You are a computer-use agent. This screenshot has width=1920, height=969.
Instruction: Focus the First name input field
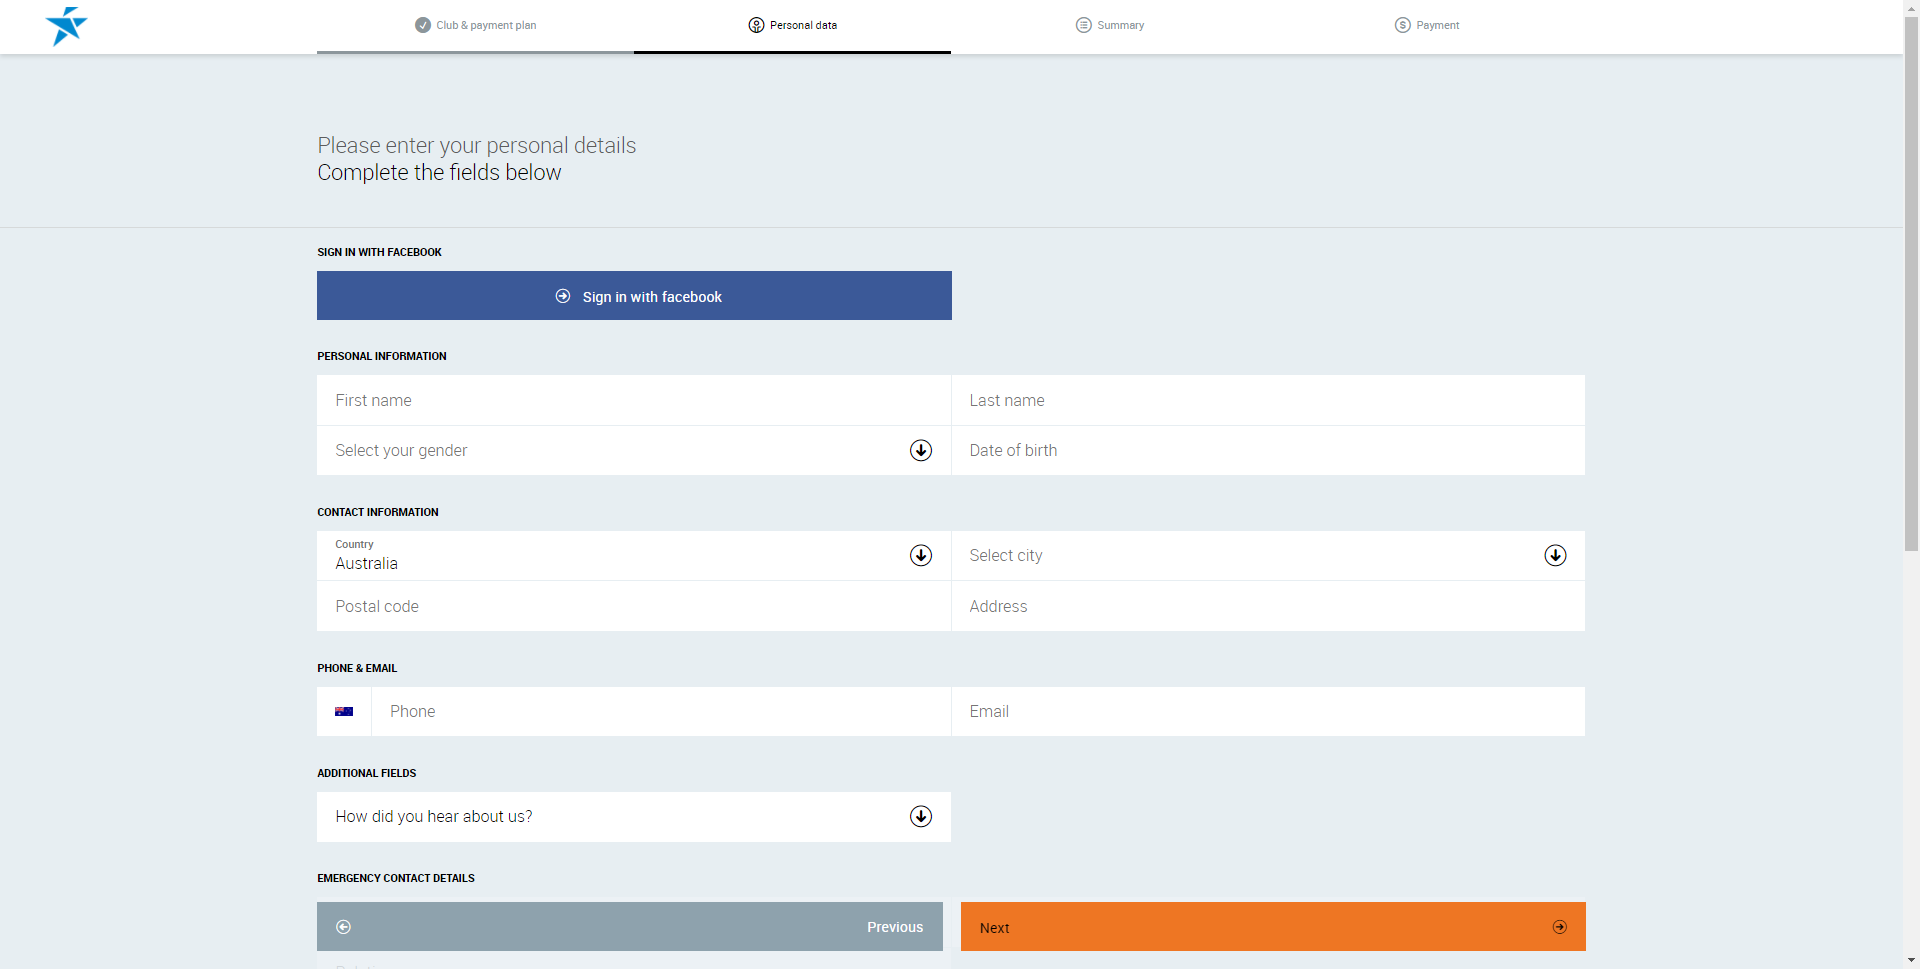[633, 400]
